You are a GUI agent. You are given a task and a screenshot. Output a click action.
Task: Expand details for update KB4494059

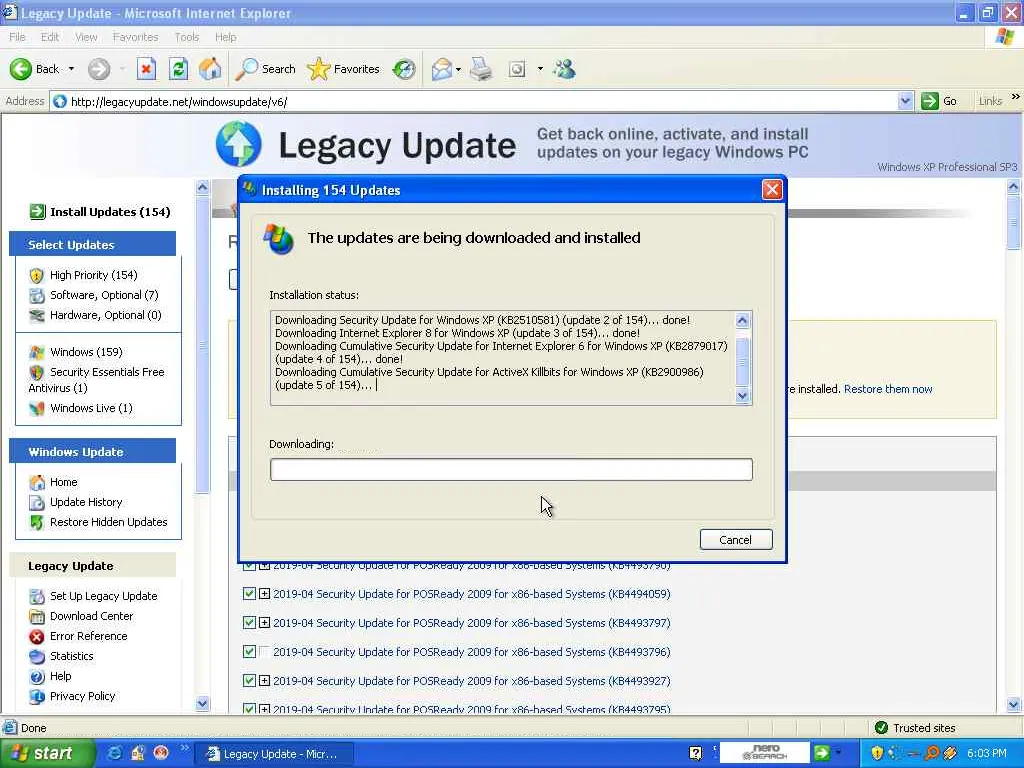click(264, 594)
